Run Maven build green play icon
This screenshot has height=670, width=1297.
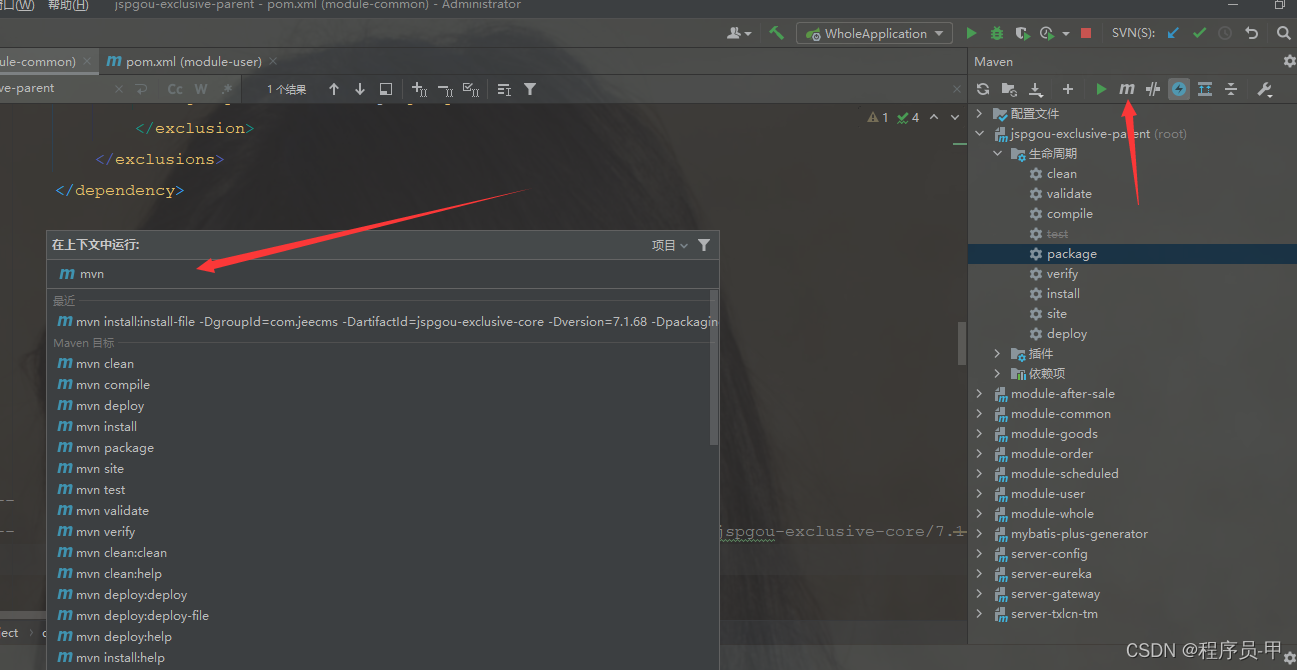(1101, 89)
